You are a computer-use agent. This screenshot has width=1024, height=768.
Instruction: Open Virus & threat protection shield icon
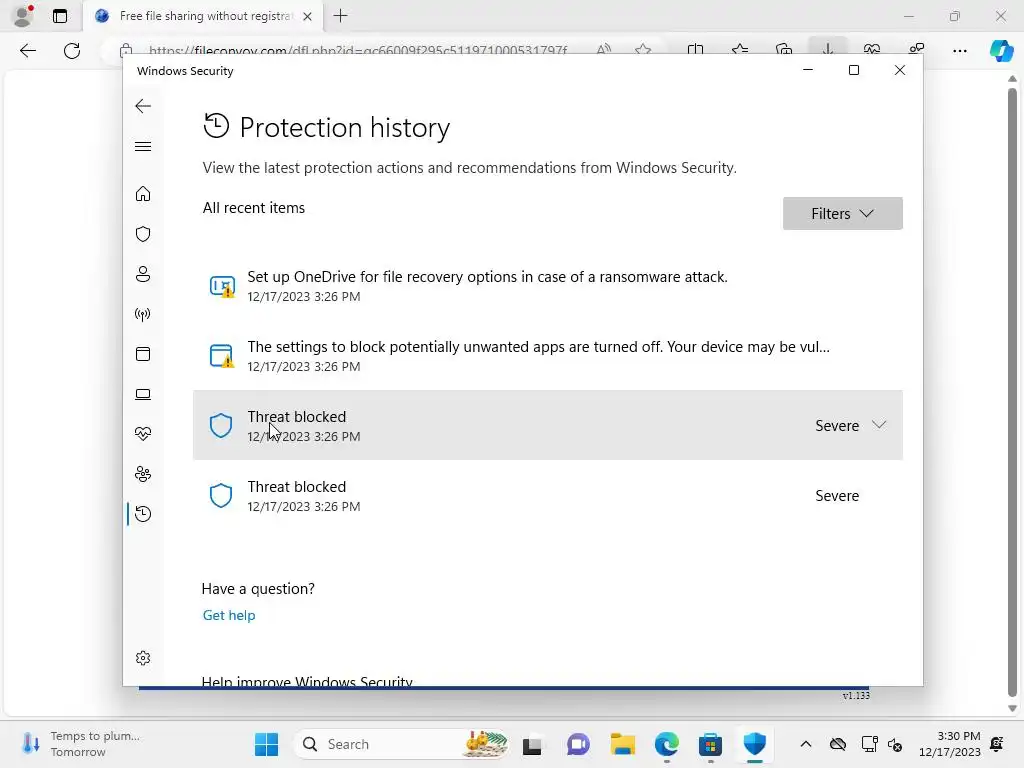[x=143, y=234]
